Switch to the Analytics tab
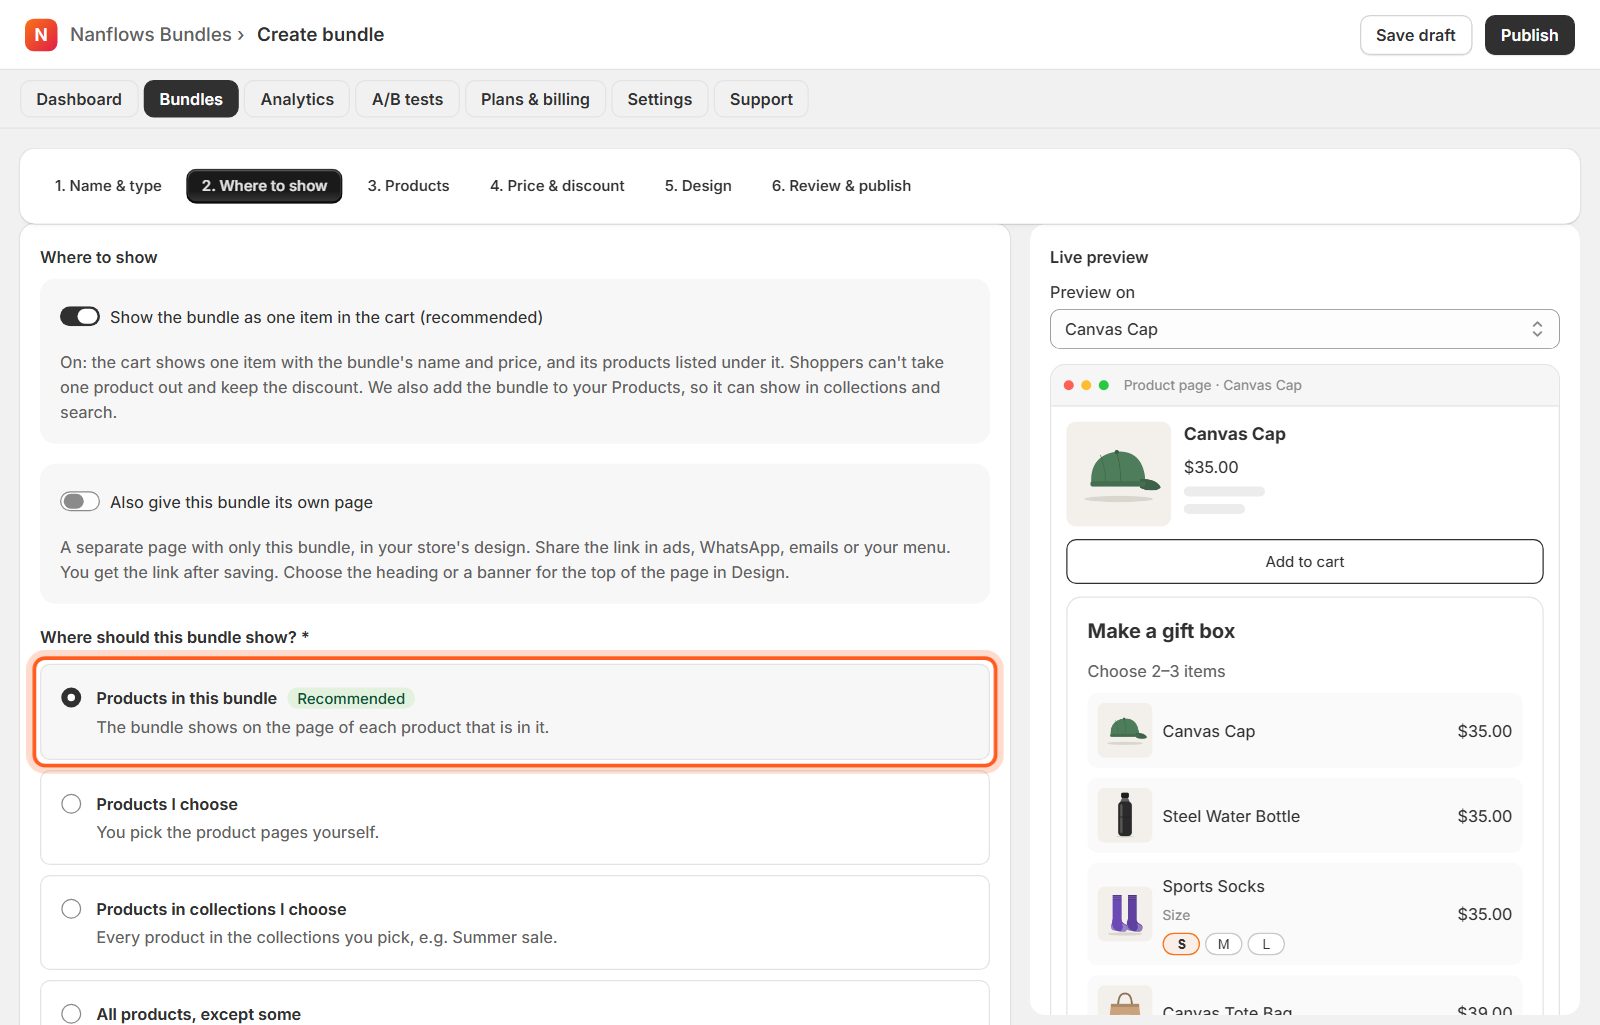Image resolution: width=1600 pixels, height=1025 pixels. (x=297, y=99)
